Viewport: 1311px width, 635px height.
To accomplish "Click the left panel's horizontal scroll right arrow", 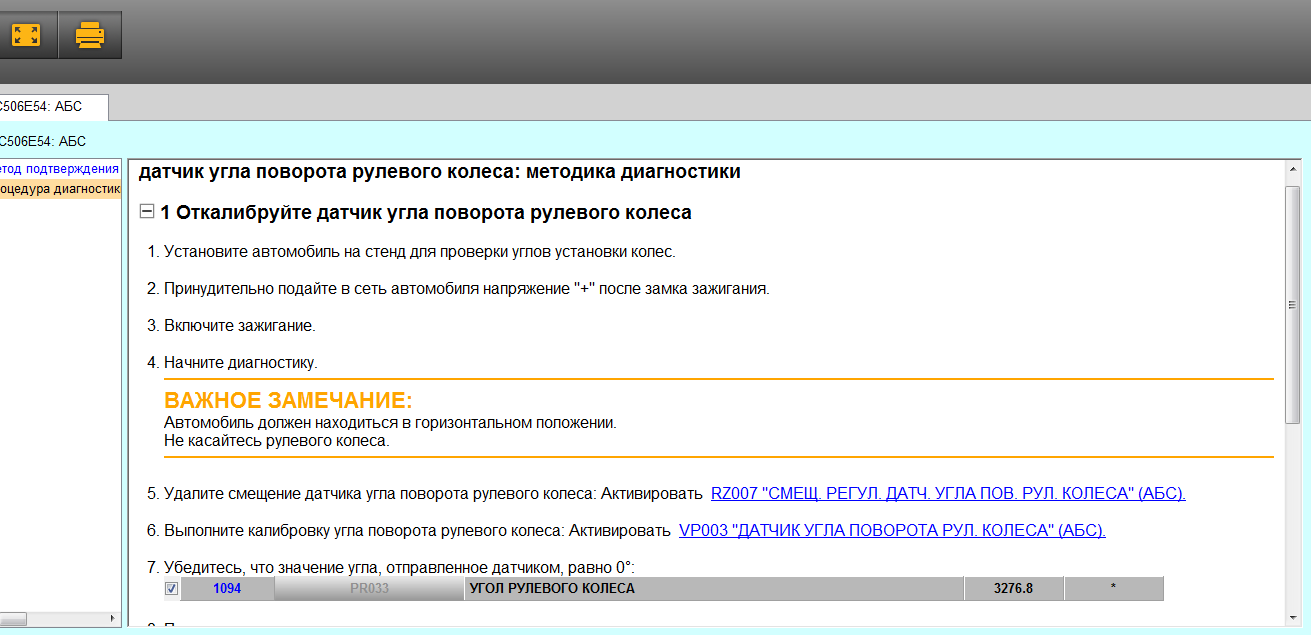I will click(111, 620).
